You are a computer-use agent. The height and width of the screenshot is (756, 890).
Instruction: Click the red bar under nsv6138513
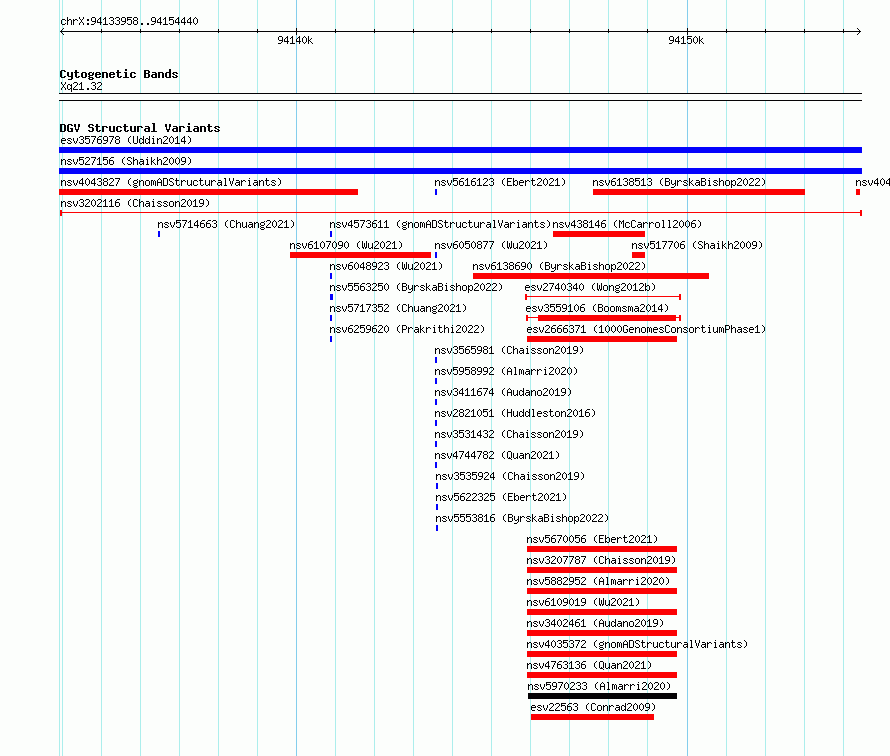[699, 192]
